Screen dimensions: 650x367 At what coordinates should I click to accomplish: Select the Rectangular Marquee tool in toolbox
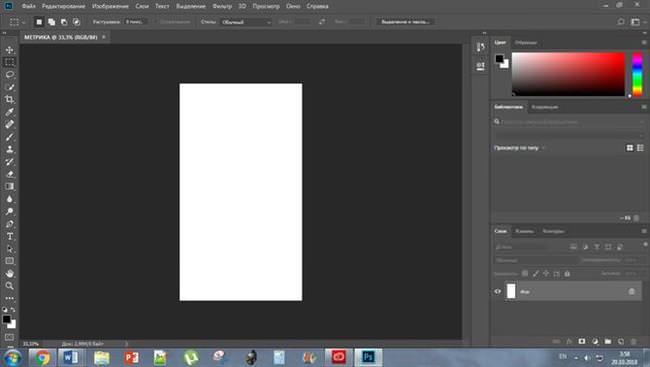tap(10, 62)
